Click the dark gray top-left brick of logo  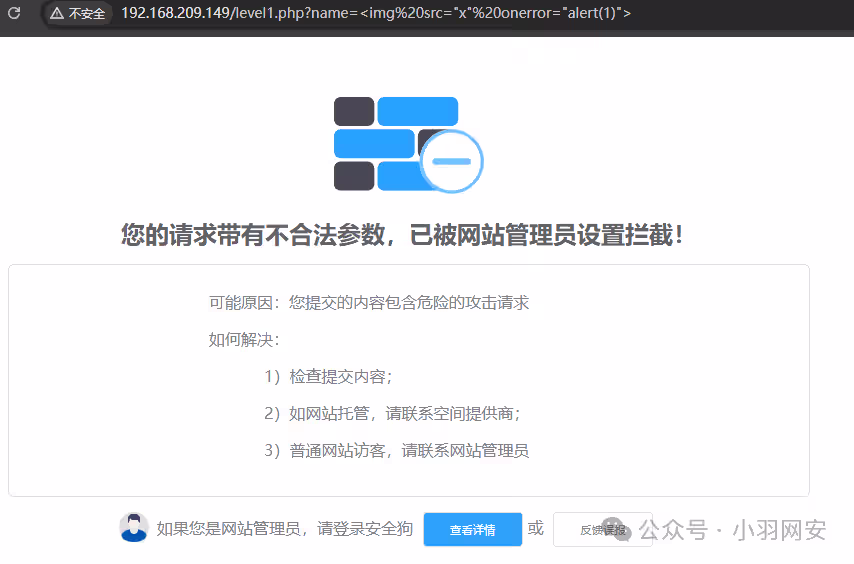click(x=353, y=111)
